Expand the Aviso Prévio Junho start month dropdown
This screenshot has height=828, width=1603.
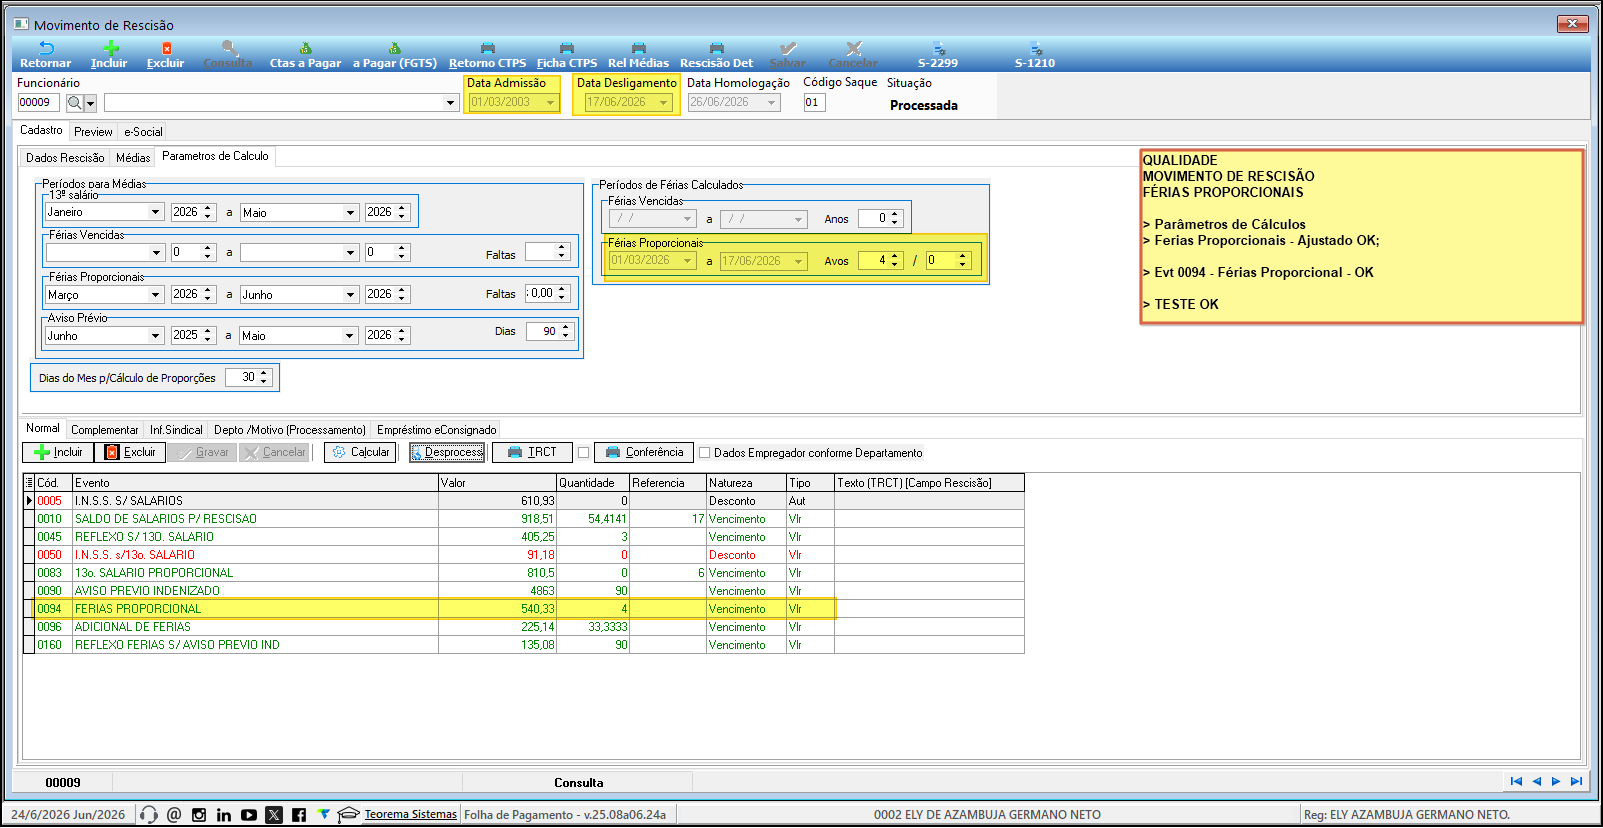pyautogui.click(x=156, y=336)
